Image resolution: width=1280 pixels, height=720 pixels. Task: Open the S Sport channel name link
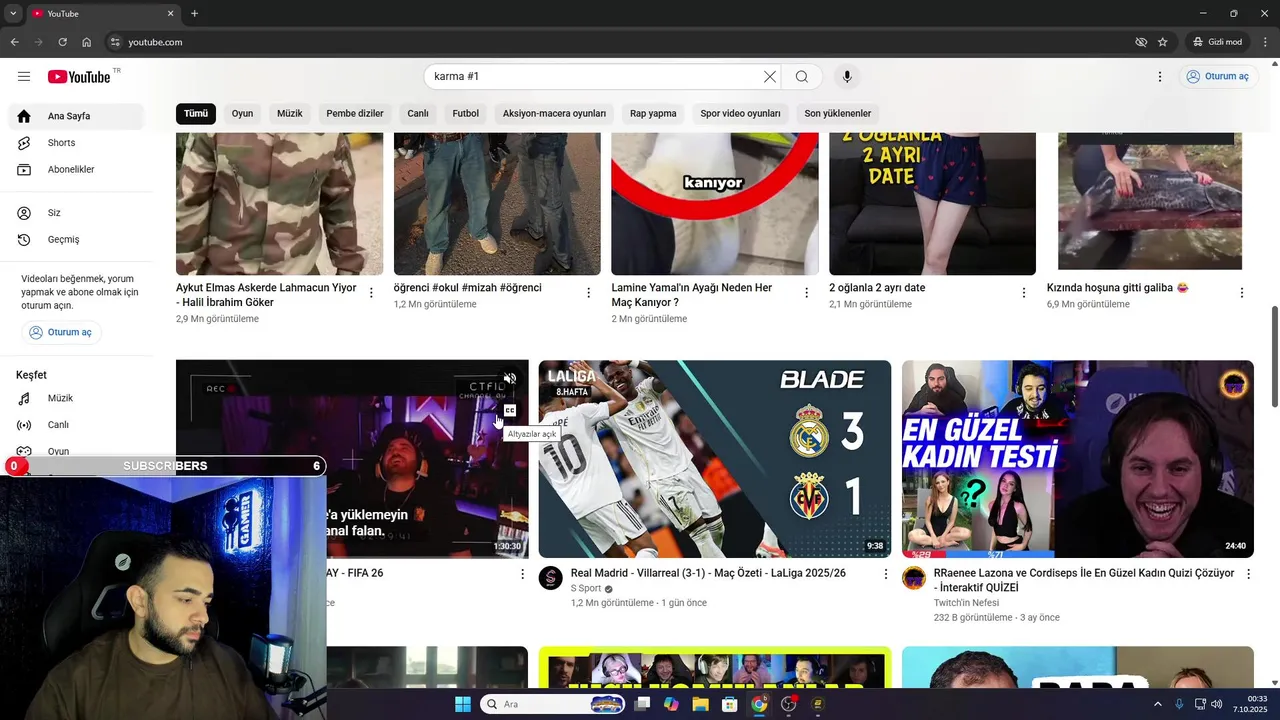(586, 589)
